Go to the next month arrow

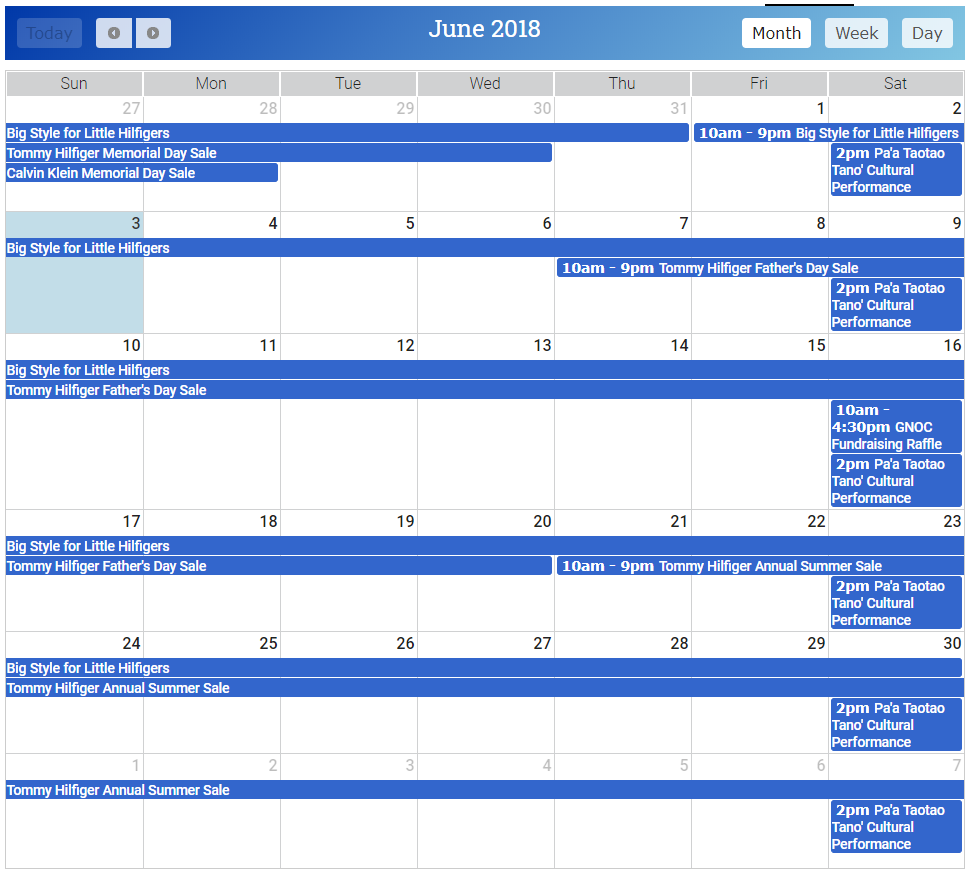pos(153,33)
